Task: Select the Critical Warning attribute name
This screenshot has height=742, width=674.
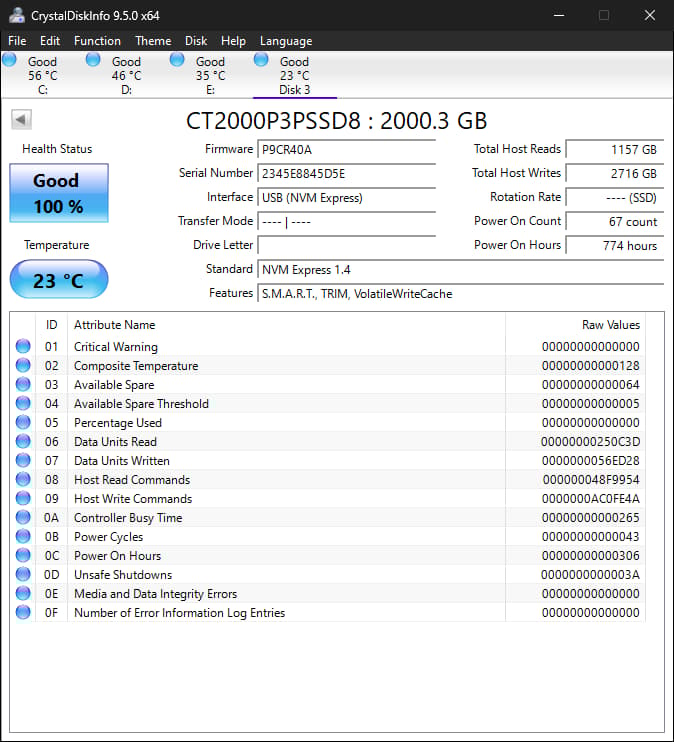Action: coord(115,347)
